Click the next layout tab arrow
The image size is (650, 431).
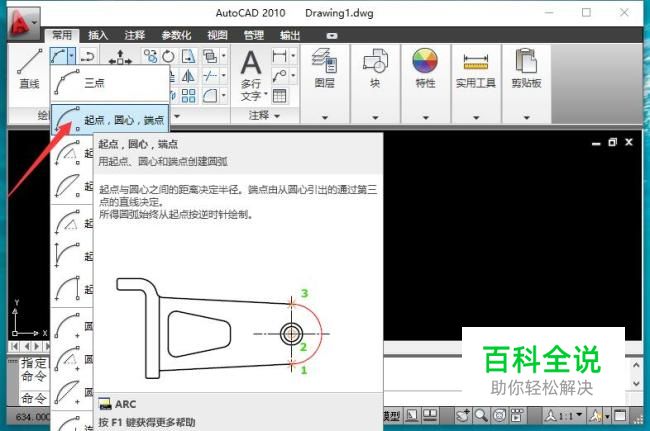[36, 346]
